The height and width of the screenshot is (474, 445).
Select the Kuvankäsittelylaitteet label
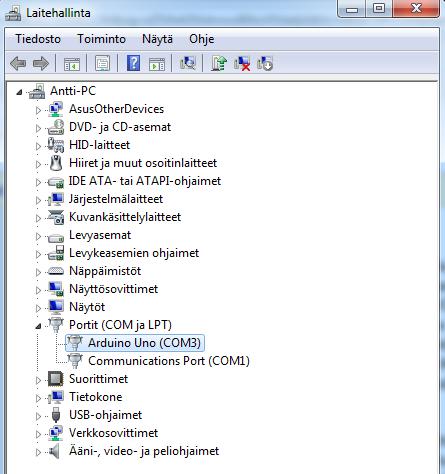click(125, 217)
